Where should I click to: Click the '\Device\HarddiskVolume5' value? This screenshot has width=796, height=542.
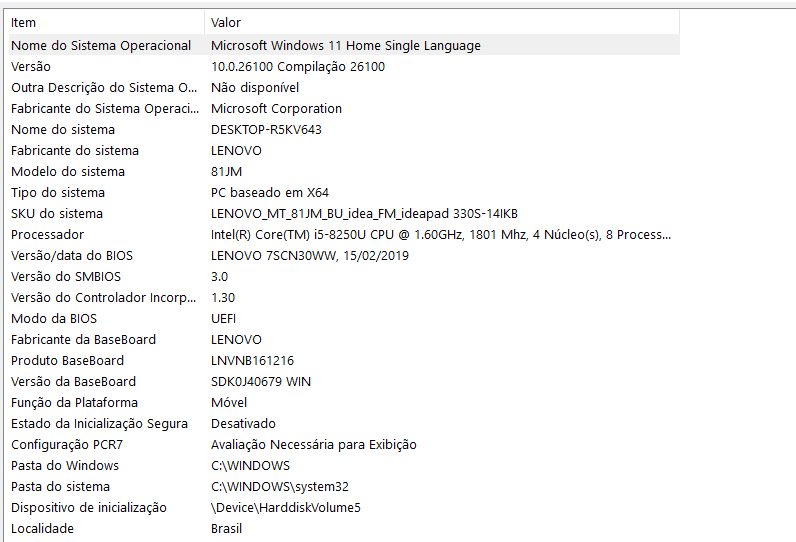(286, 508)
